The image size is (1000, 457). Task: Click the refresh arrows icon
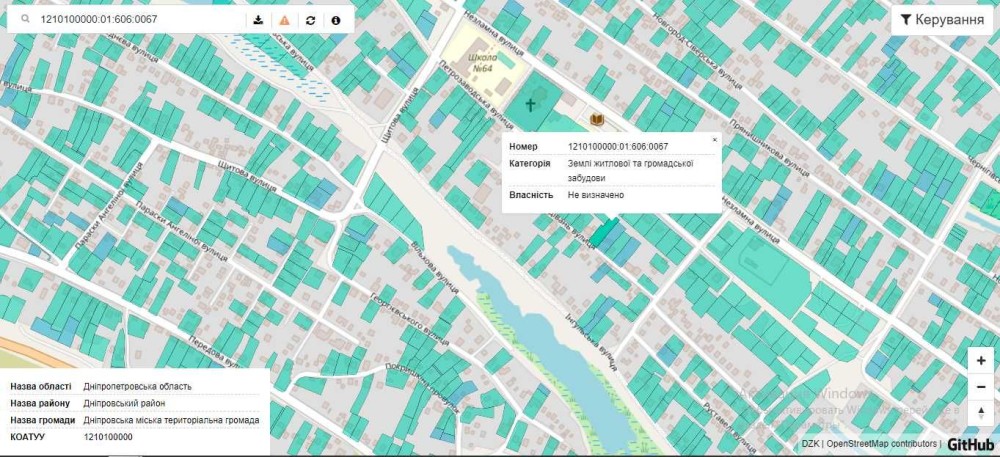(x=311, y=19)
